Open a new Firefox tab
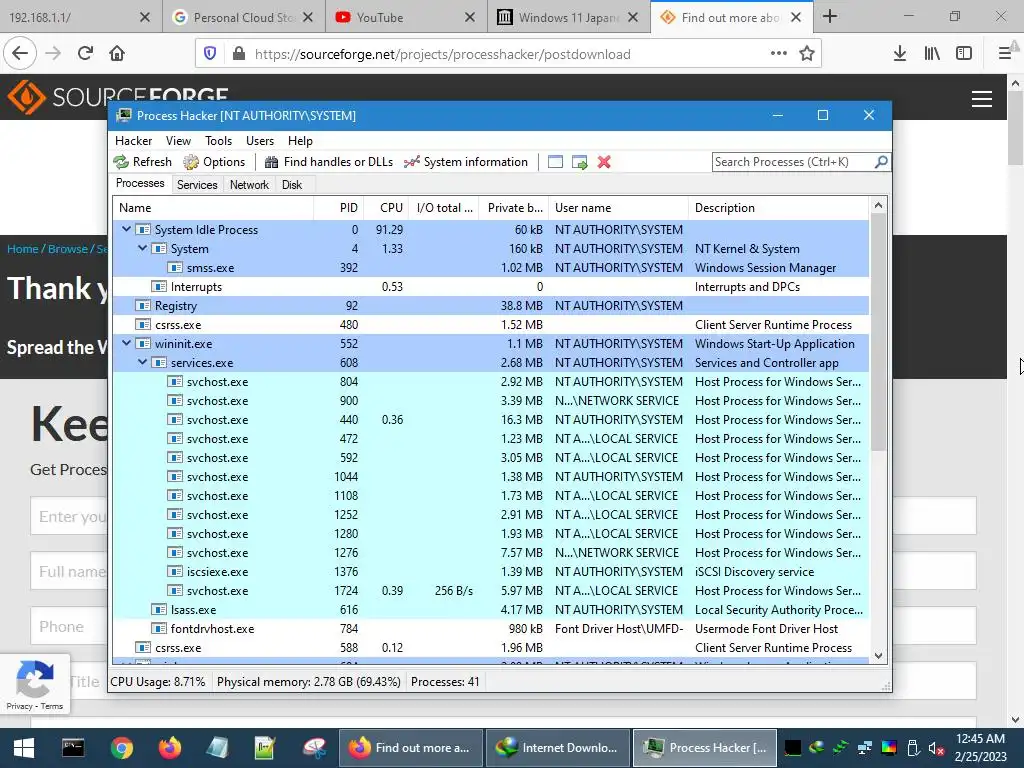The height and width of the screenshot is (768, 1024). [x=829, y=16]
